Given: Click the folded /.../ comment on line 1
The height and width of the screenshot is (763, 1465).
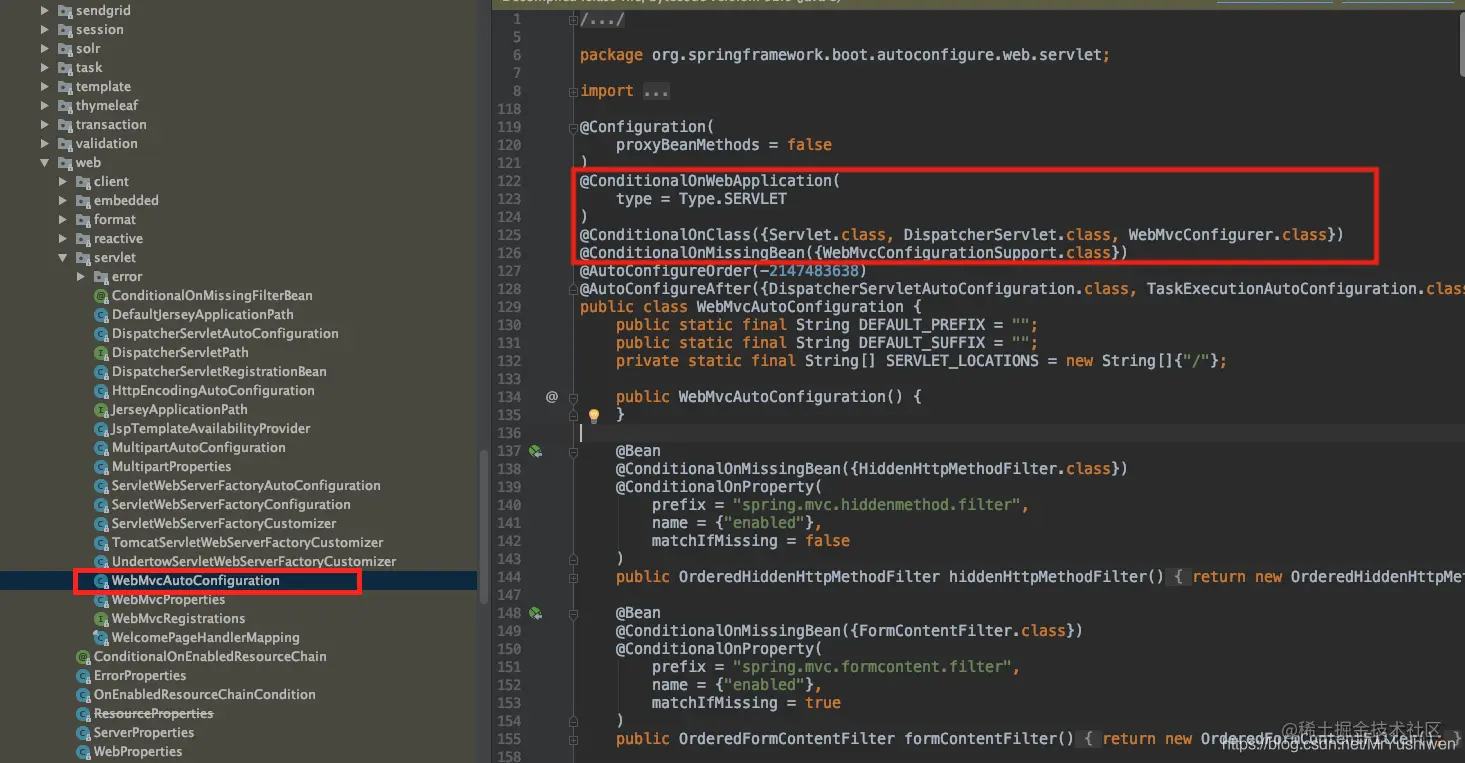Looking at the screenshot, I should click(x=603, y=19).
